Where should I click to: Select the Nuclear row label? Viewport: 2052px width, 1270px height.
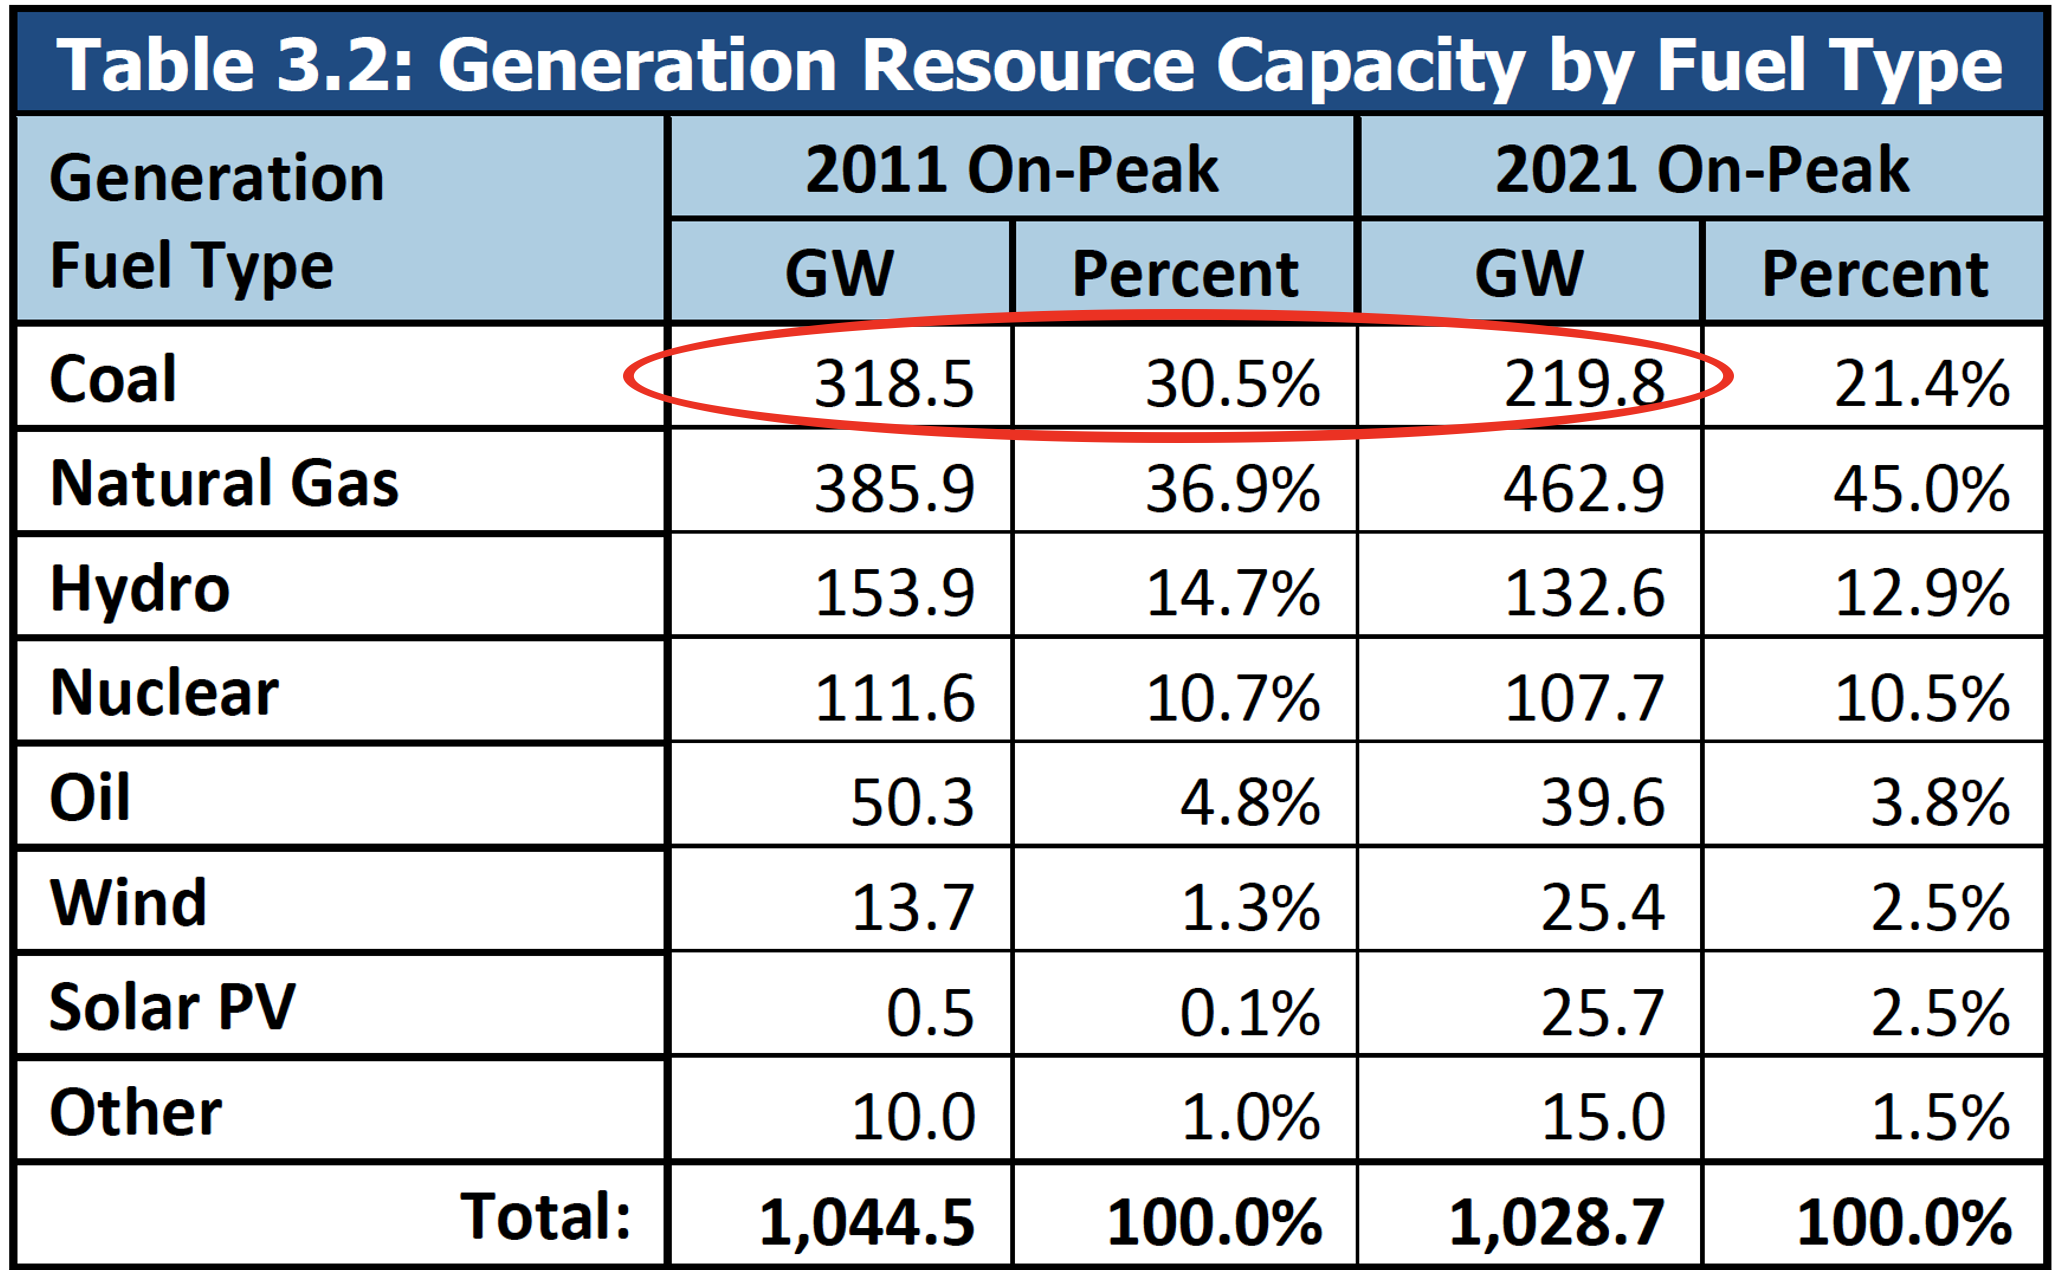[x=164, y=693]
